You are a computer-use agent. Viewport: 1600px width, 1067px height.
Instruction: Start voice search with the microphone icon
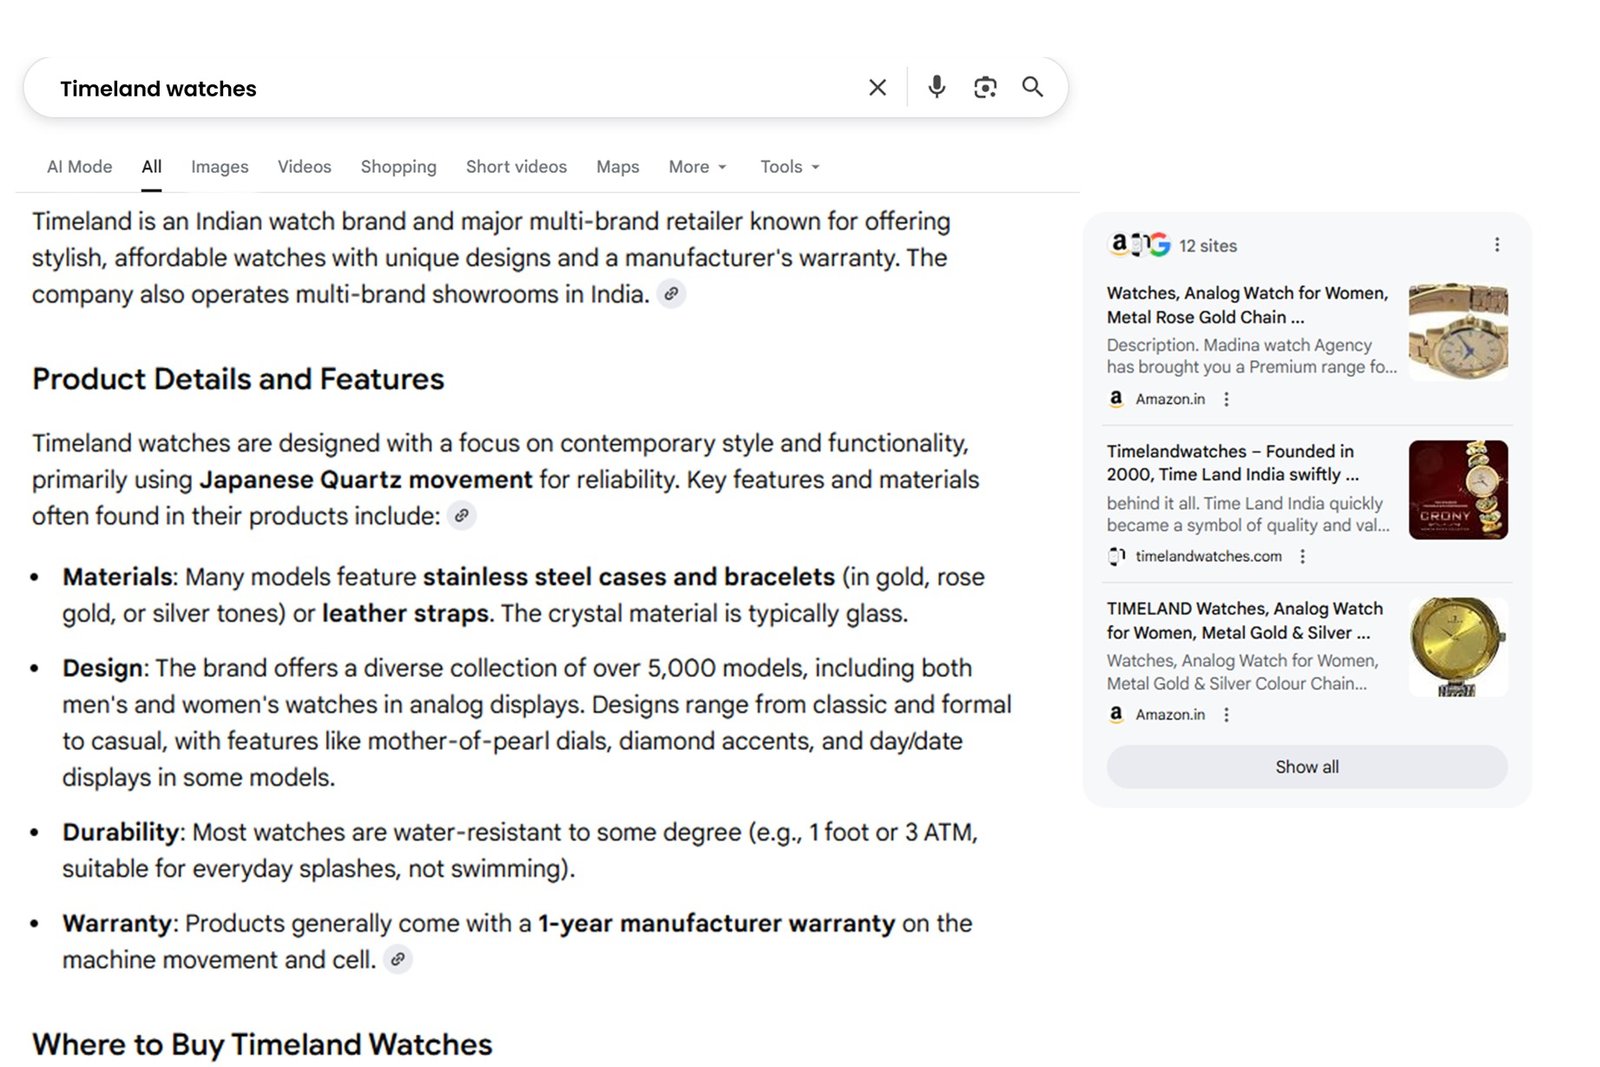point(936,88)
